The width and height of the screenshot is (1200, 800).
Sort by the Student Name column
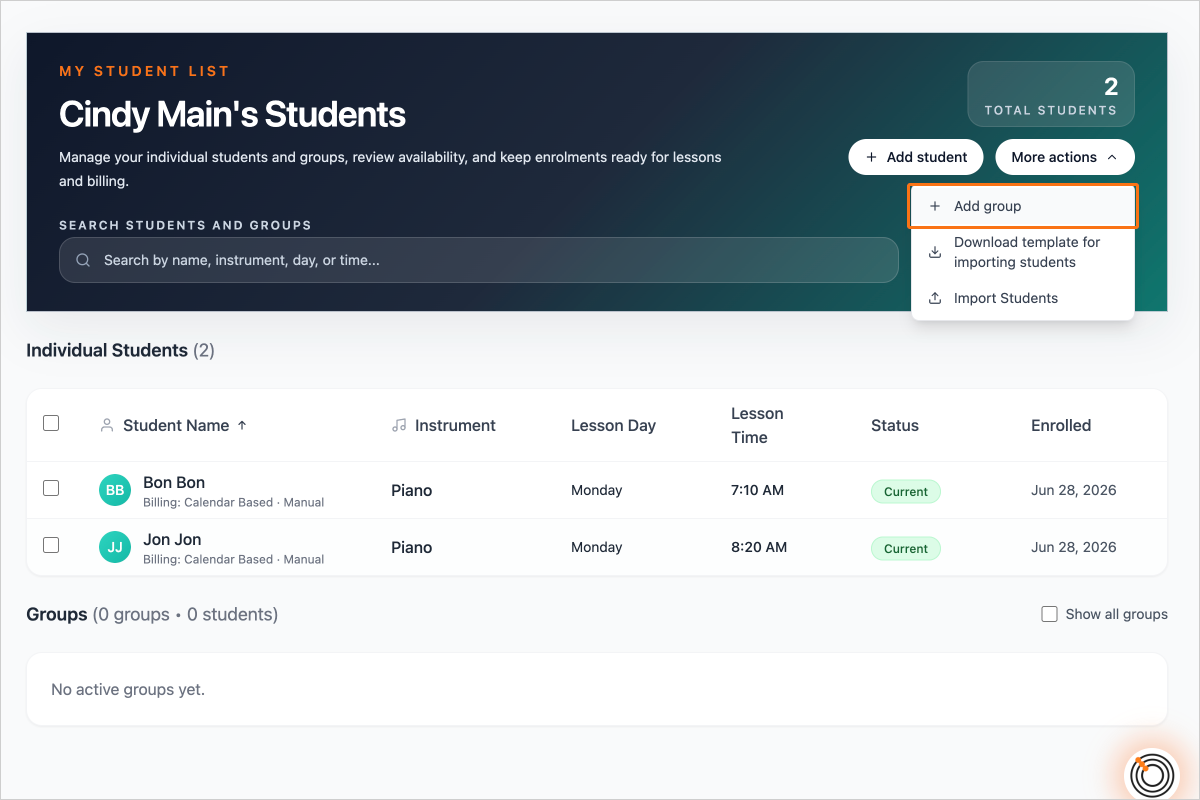176,425
